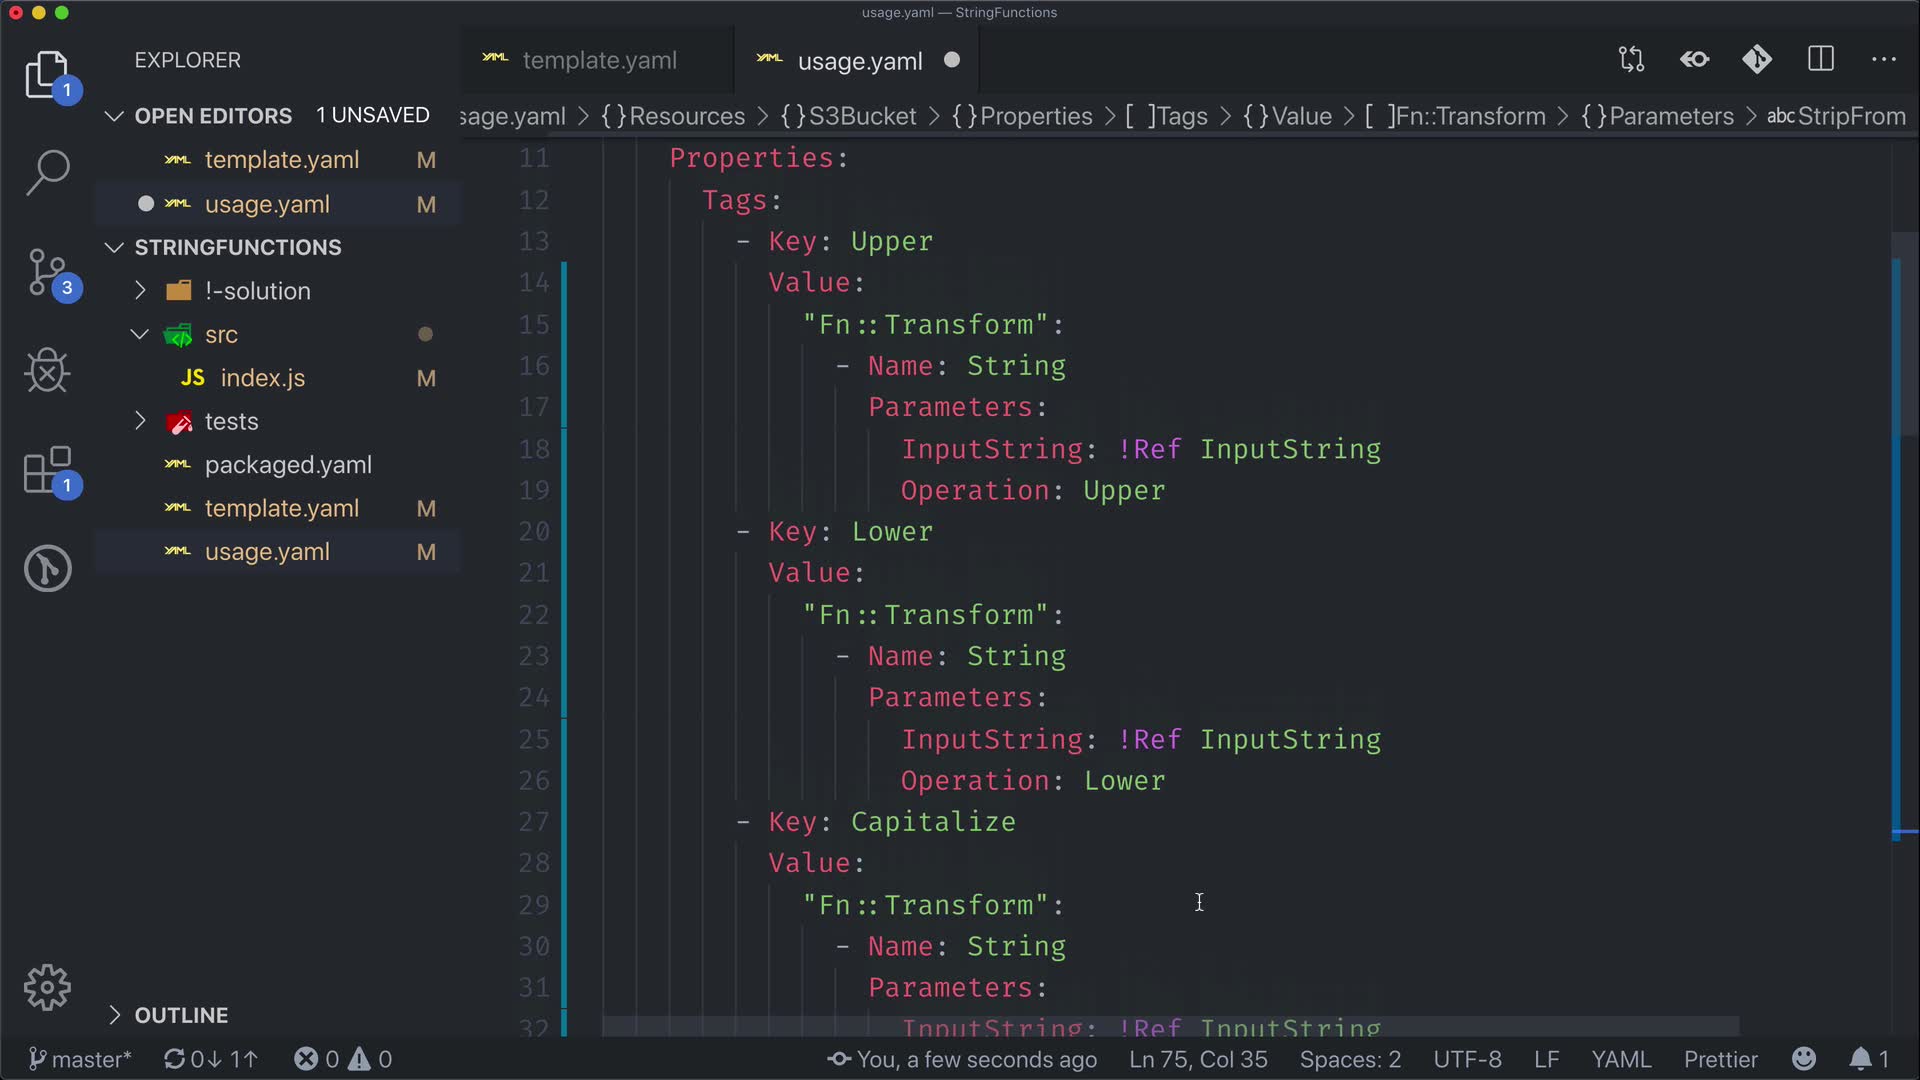Open index.js in the explorer
The width and height of the screenshot is (1920, 1080).
[262, 378]
